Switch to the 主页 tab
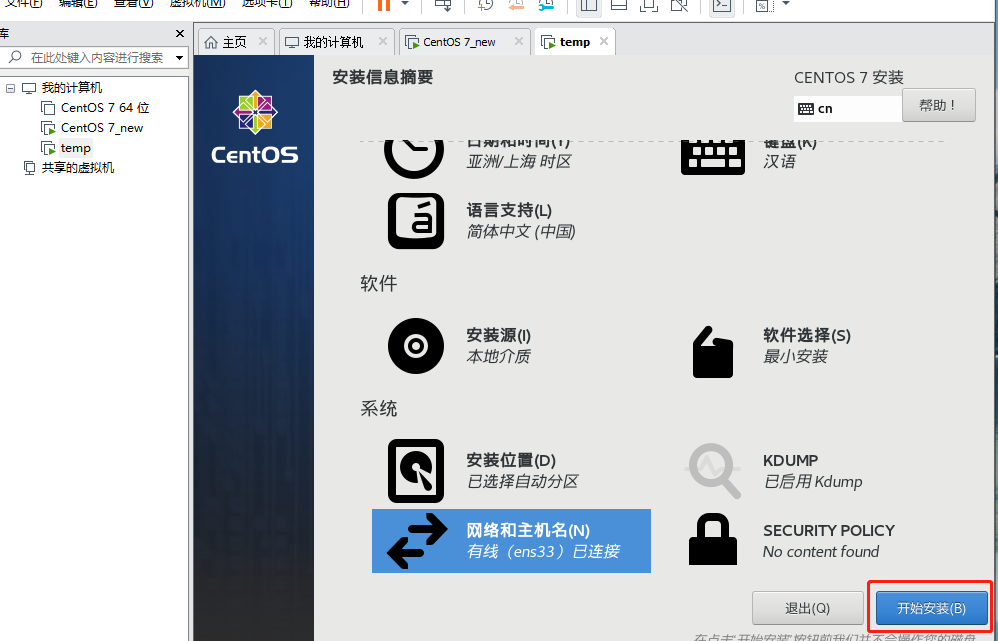The width and height of the screenshot is (998, 641). pyautogui.click(x=234, y=43)
